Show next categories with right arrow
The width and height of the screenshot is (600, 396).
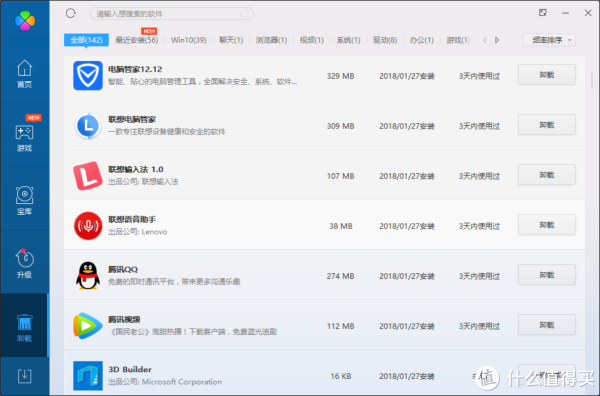click(x=497, y=40)
